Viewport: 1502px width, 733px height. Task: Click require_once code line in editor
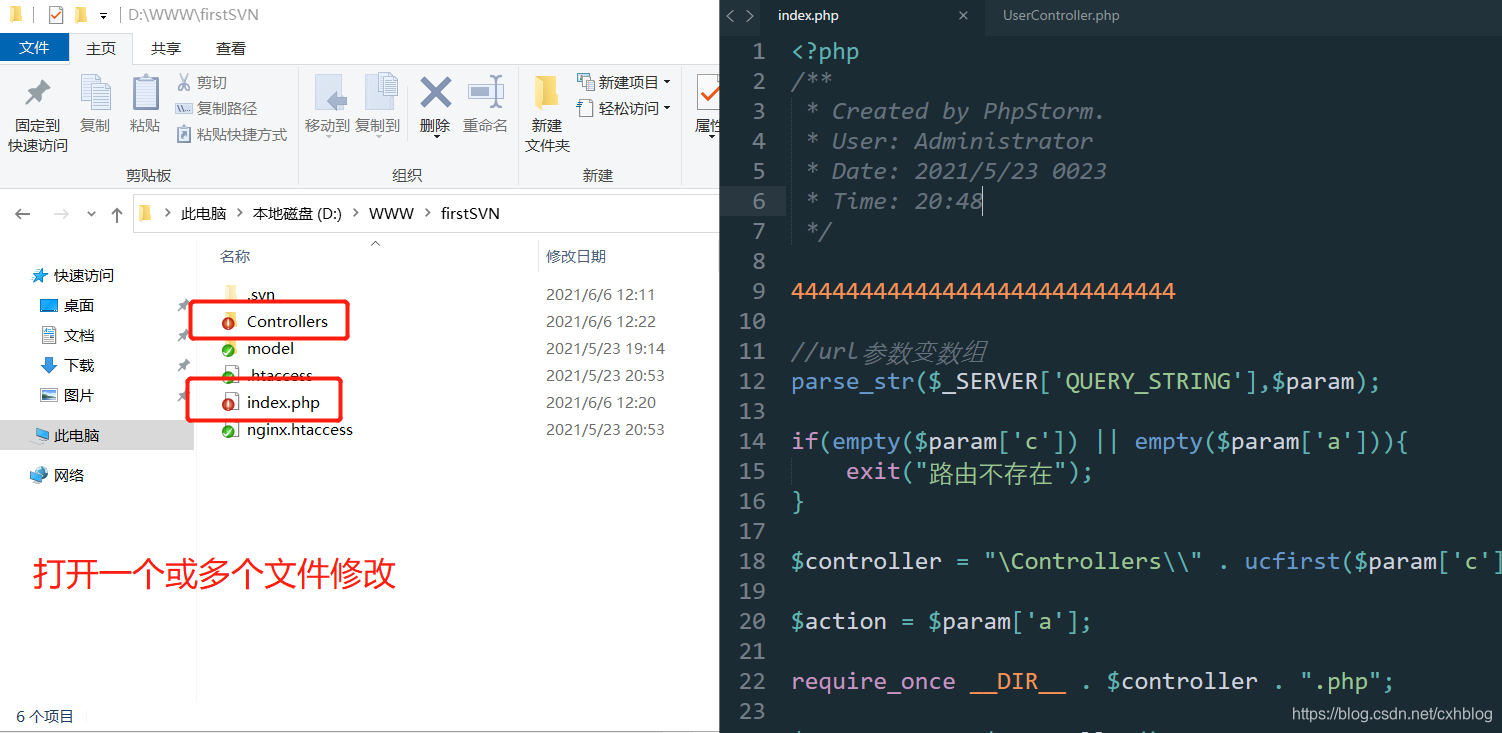pyautogui.click(x=1092, y=682)
